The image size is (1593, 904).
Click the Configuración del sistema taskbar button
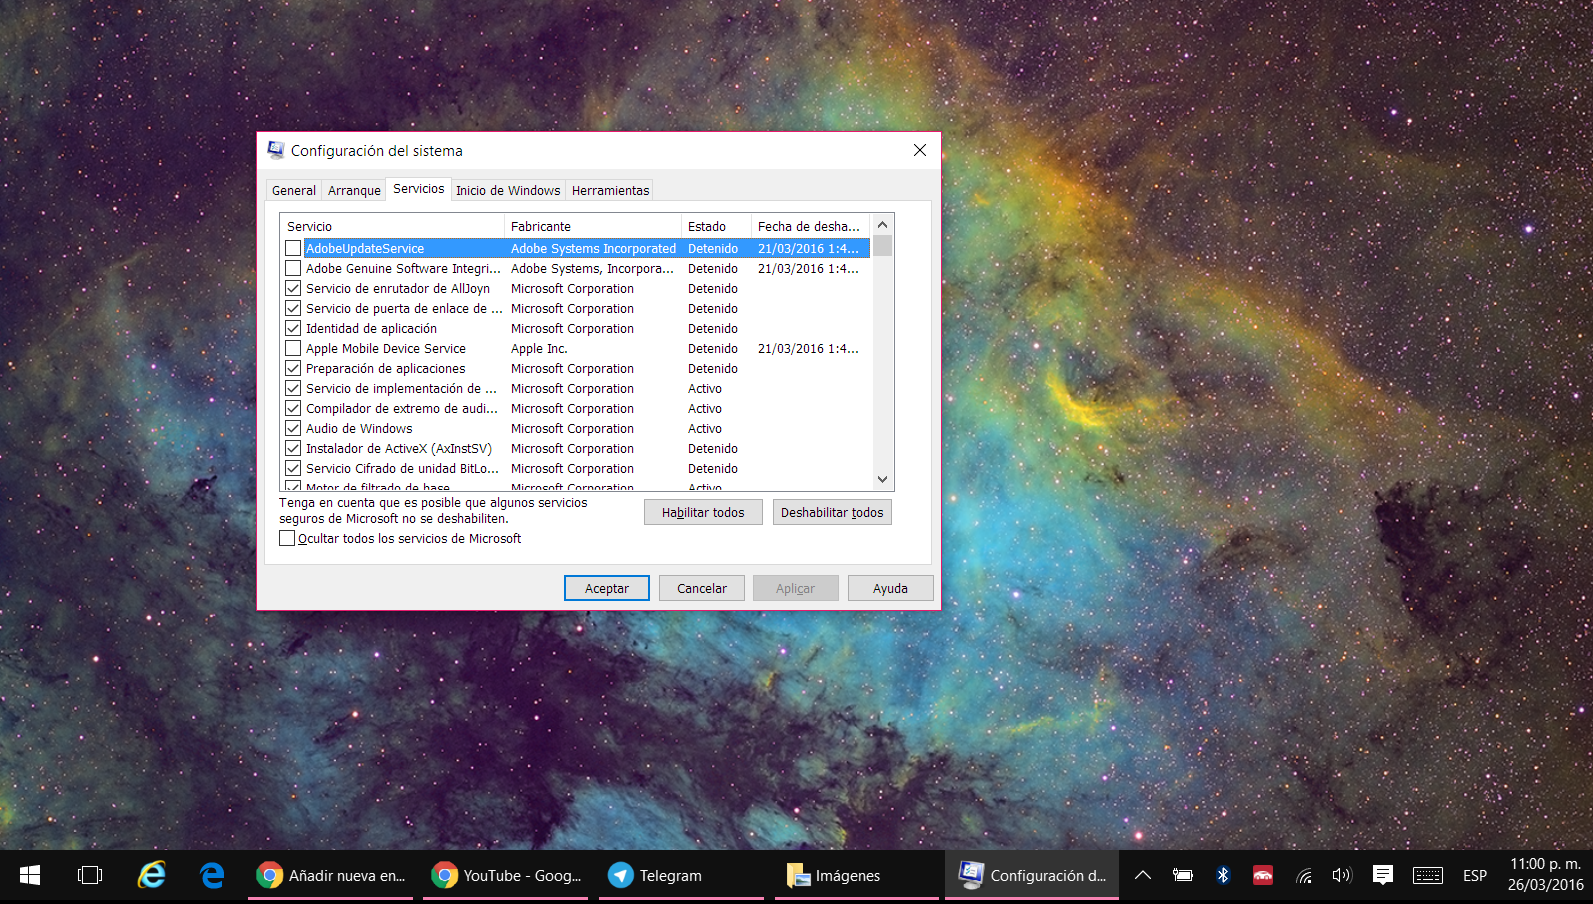tap(1032, 875)
